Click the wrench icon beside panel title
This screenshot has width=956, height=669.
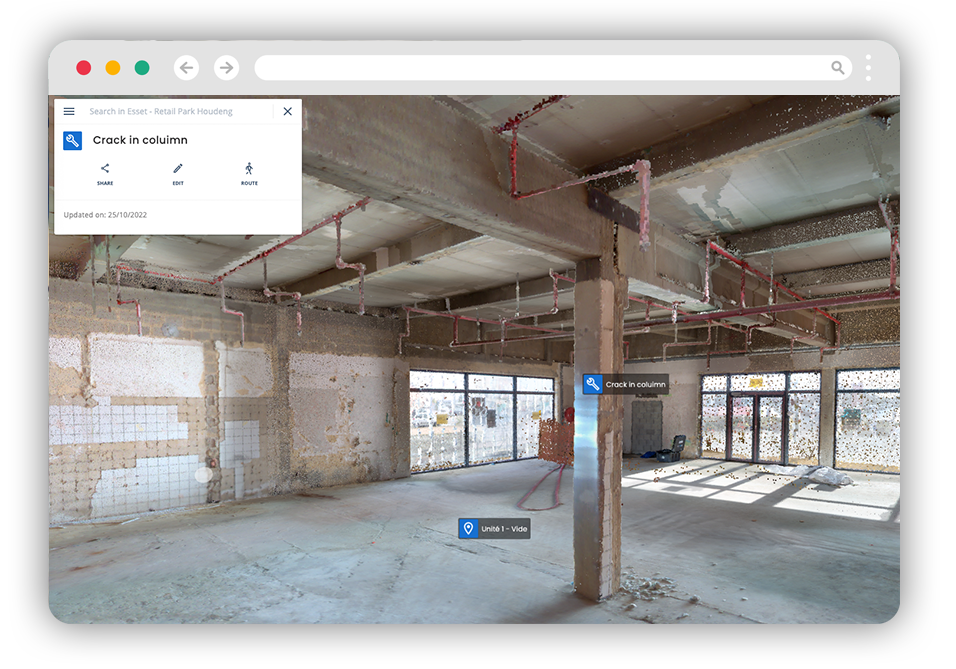tap(73, 141)
